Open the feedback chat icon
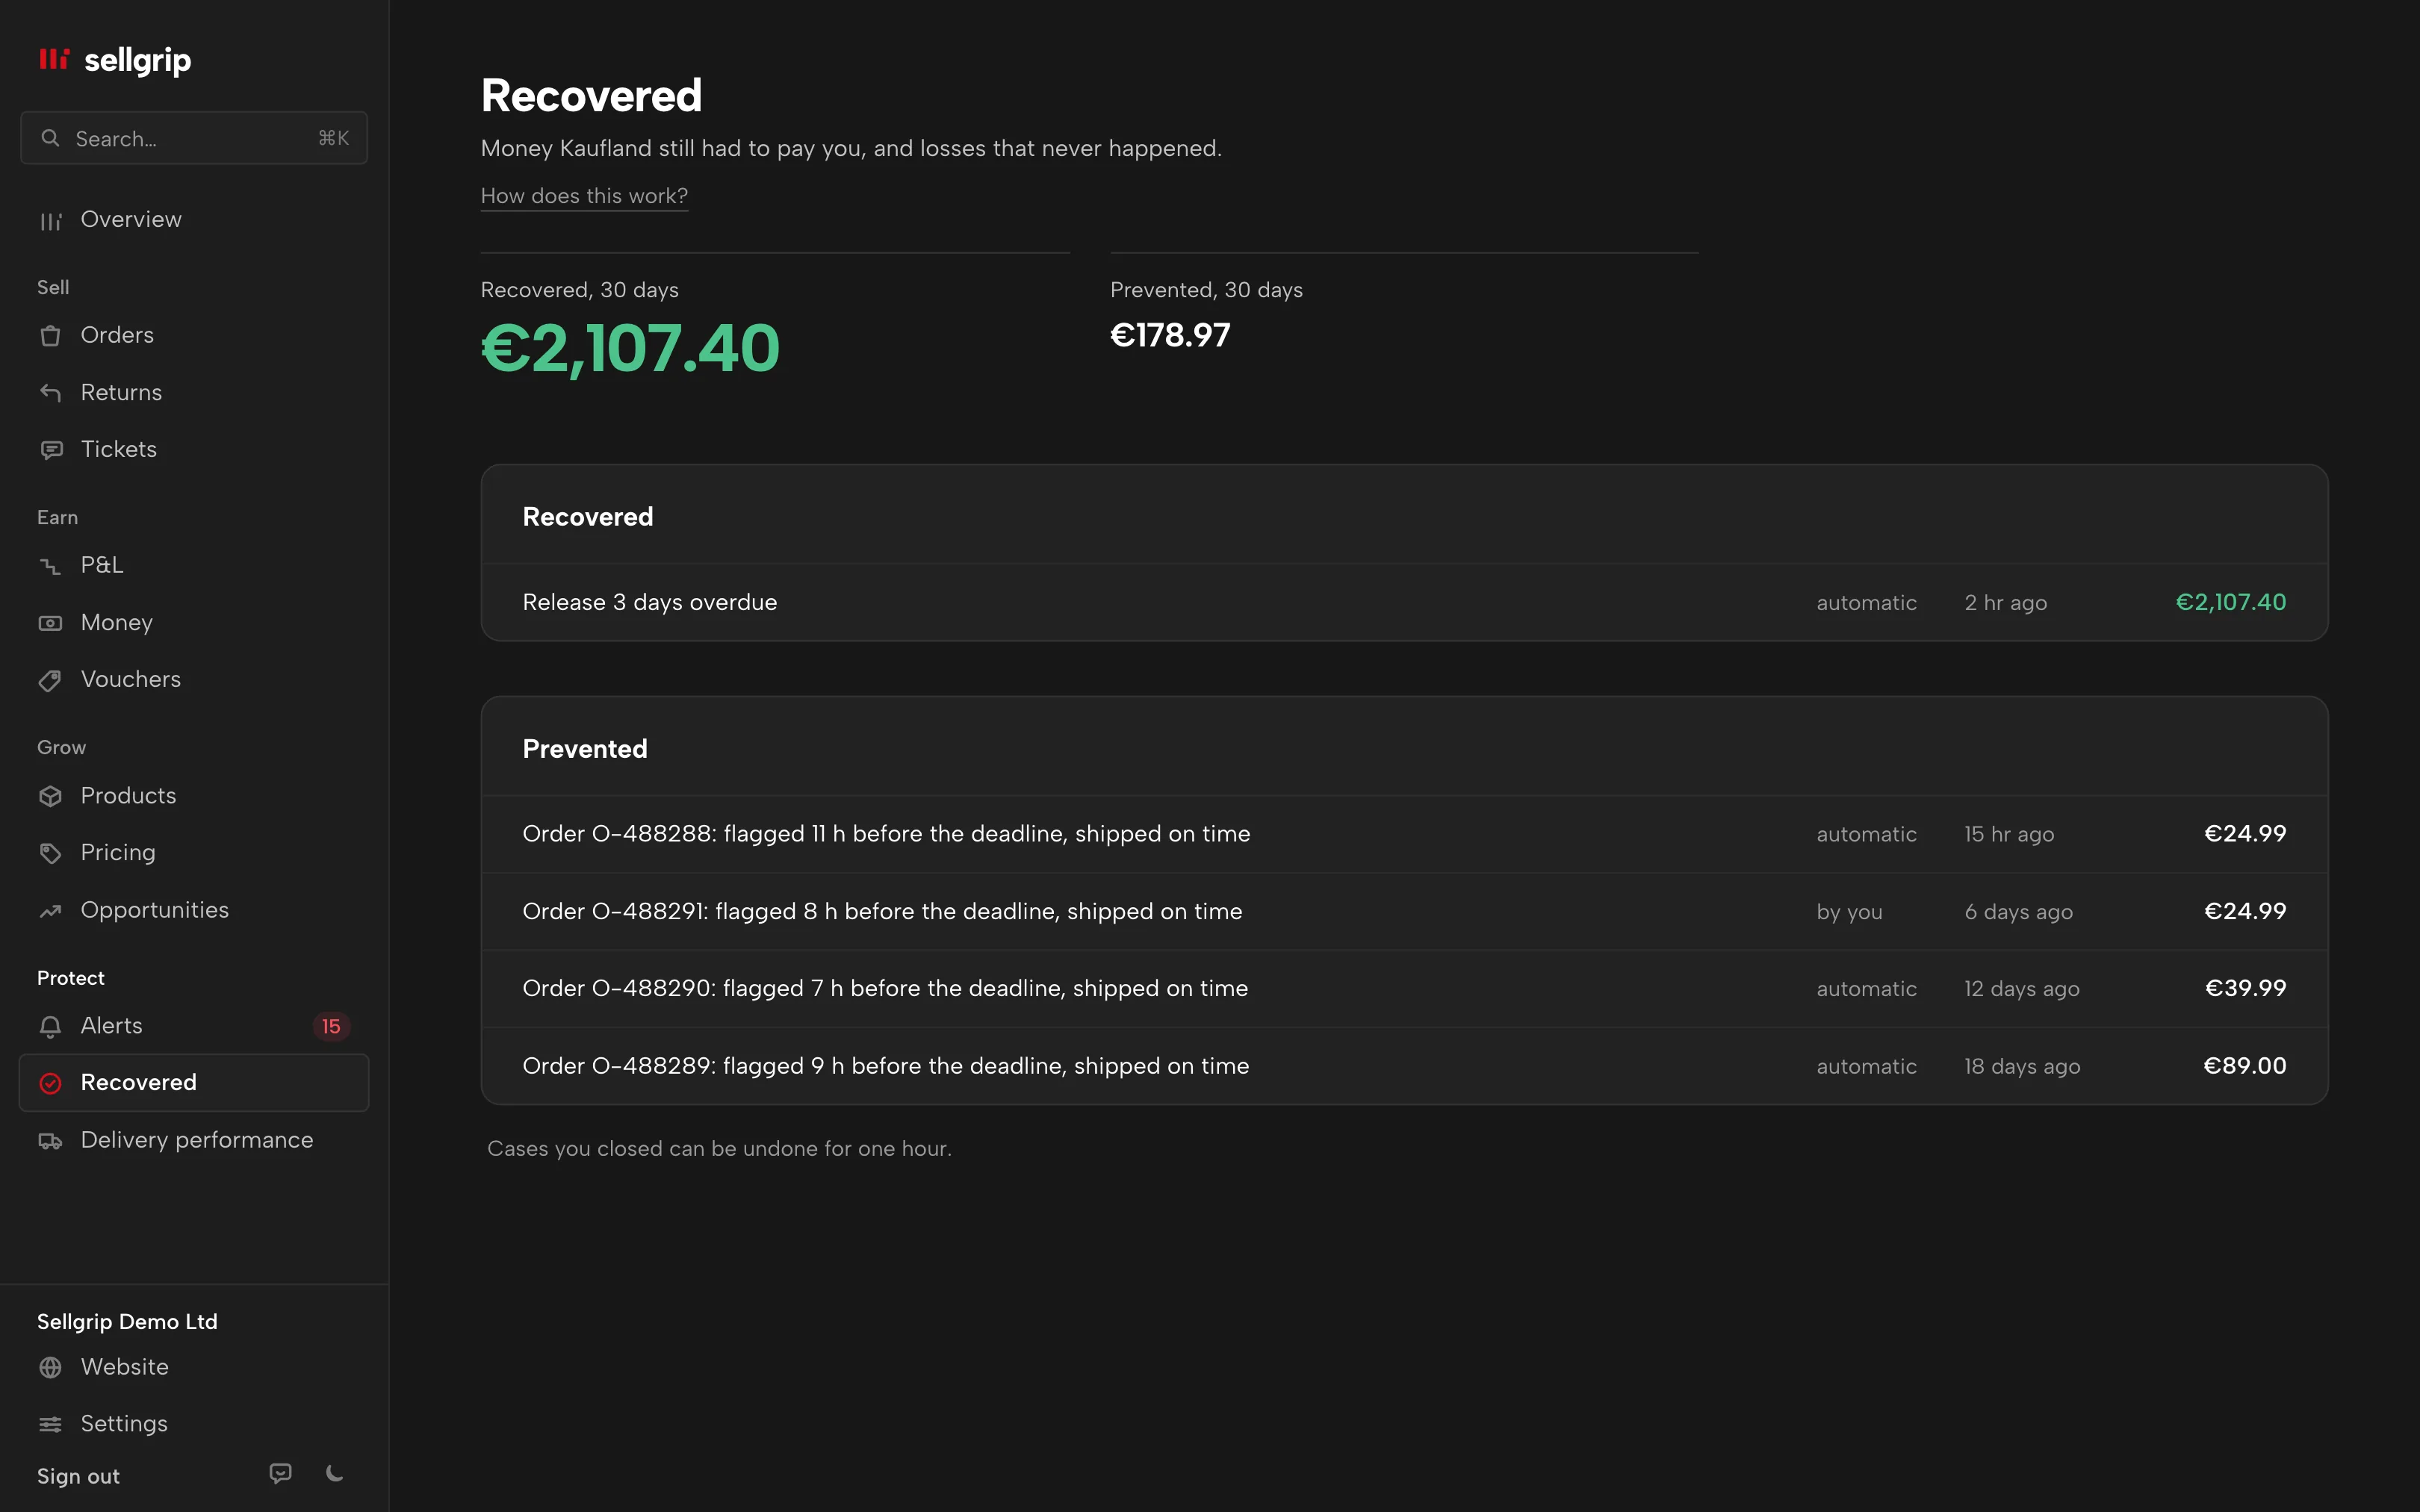The width and height of the screenshot is (2420, 1512). click(x=281, y=1473)
